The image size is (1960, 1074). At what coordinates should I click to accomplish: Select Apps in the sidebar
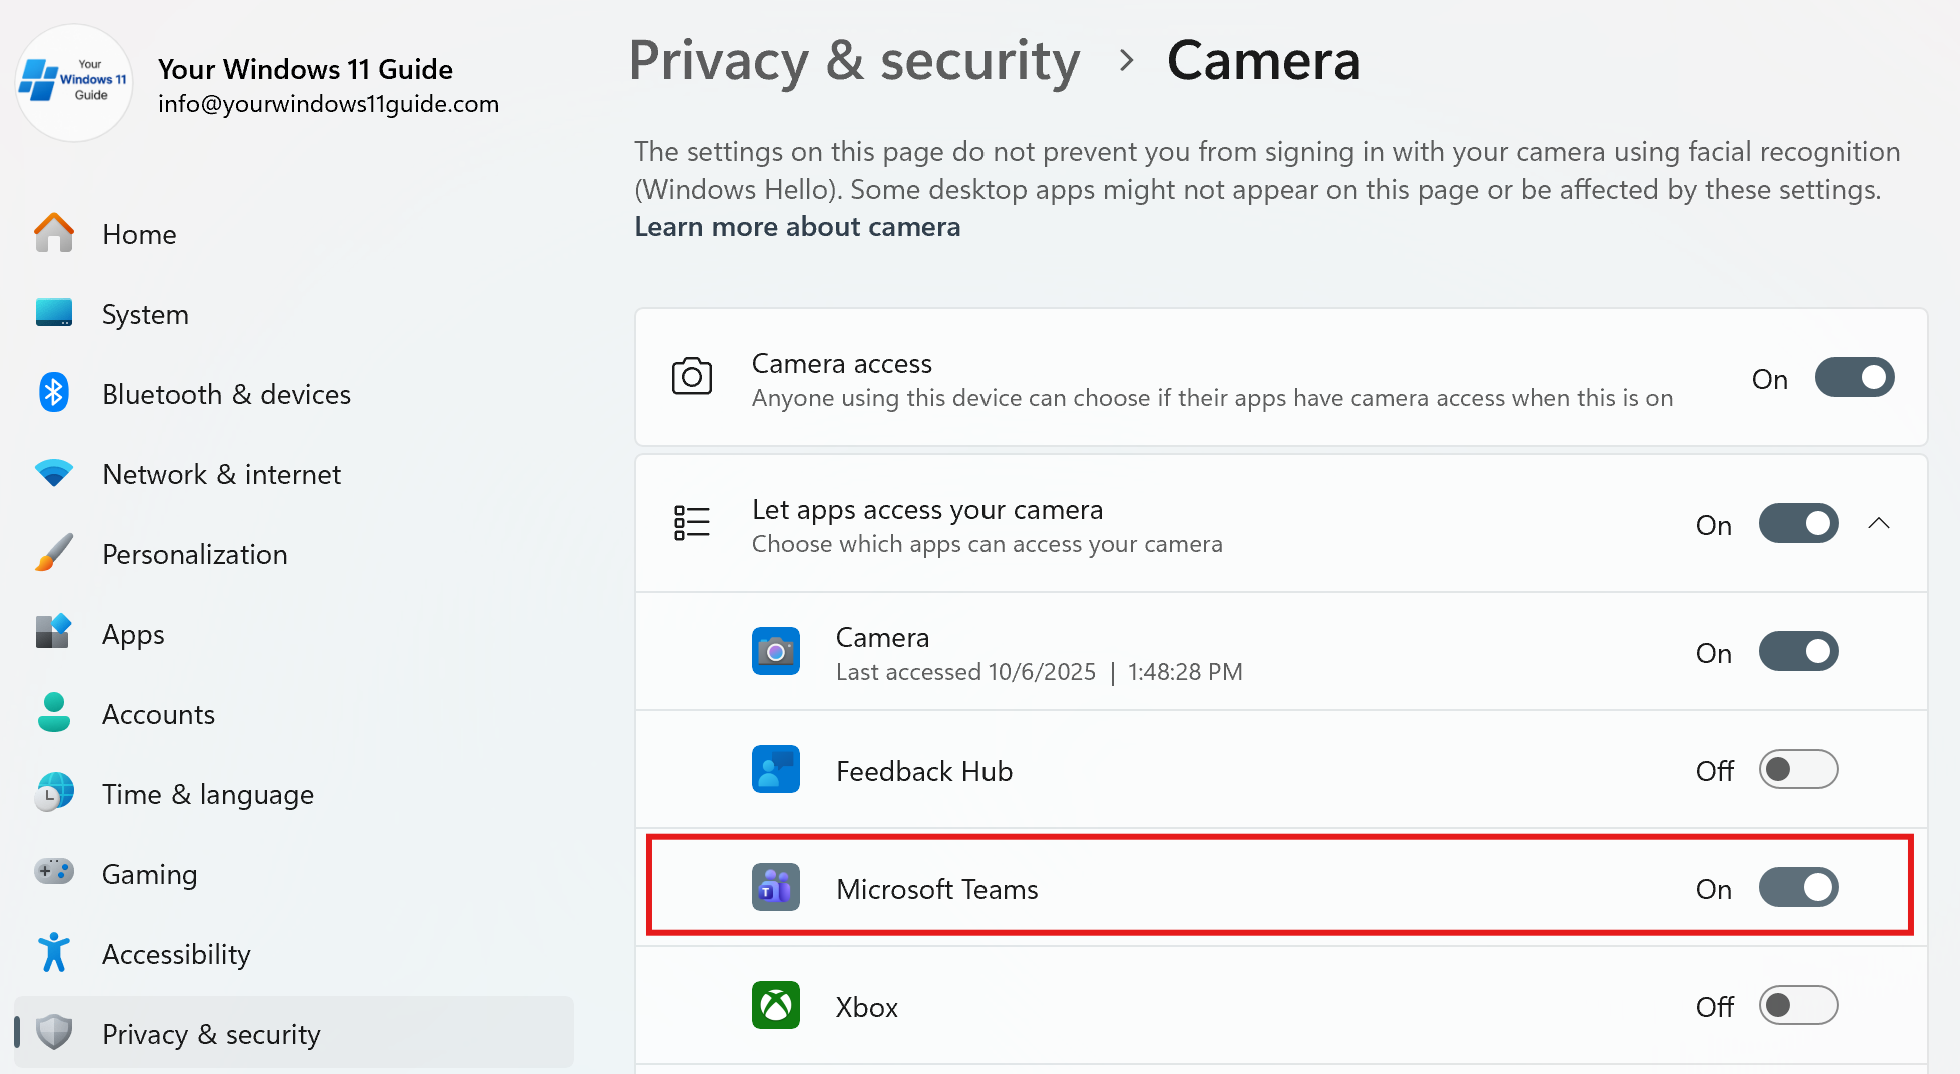point(294,633)
